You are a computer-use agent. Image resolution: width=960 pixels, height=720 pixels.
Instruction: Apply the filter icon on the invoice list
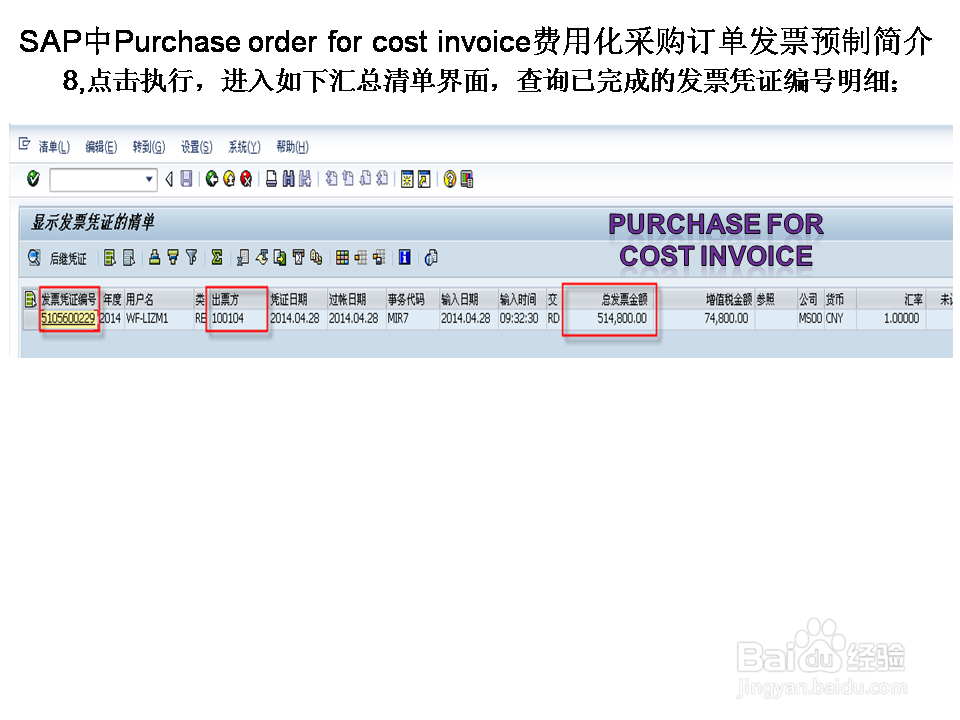192,257
